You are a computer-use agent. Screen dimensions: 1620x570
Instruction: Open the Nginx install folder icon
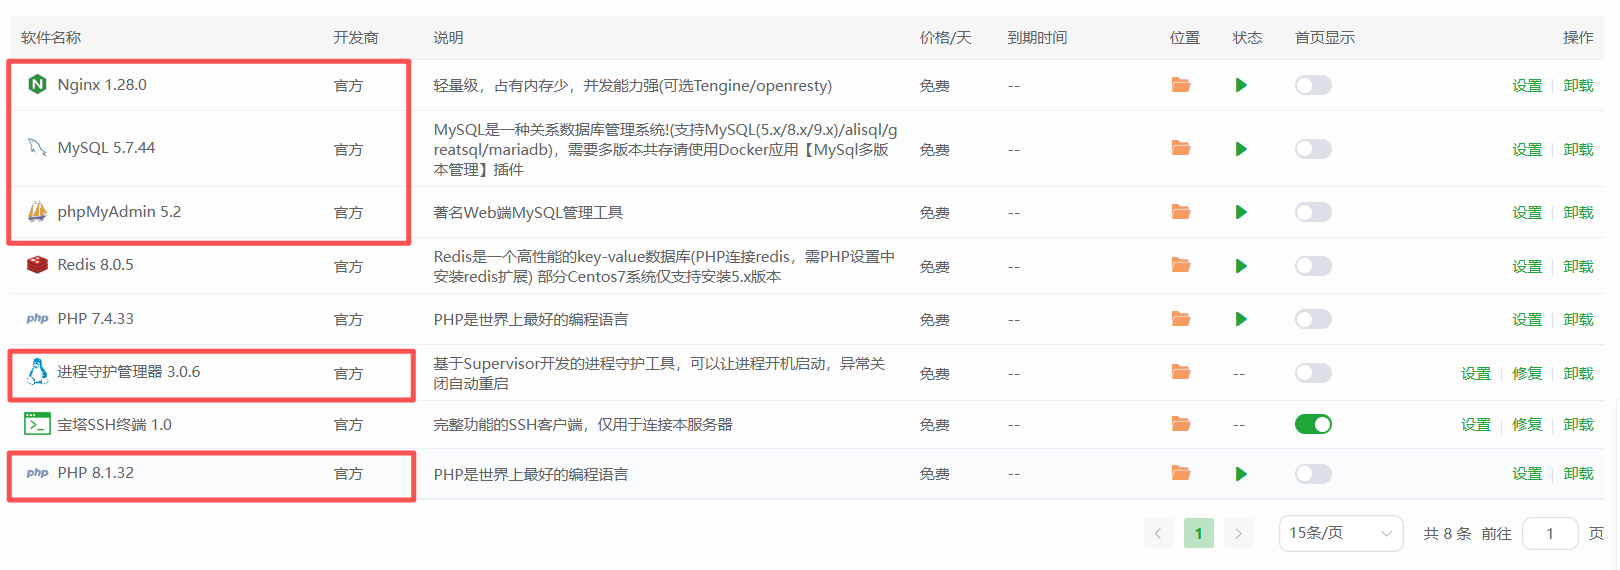[1181, 85]
